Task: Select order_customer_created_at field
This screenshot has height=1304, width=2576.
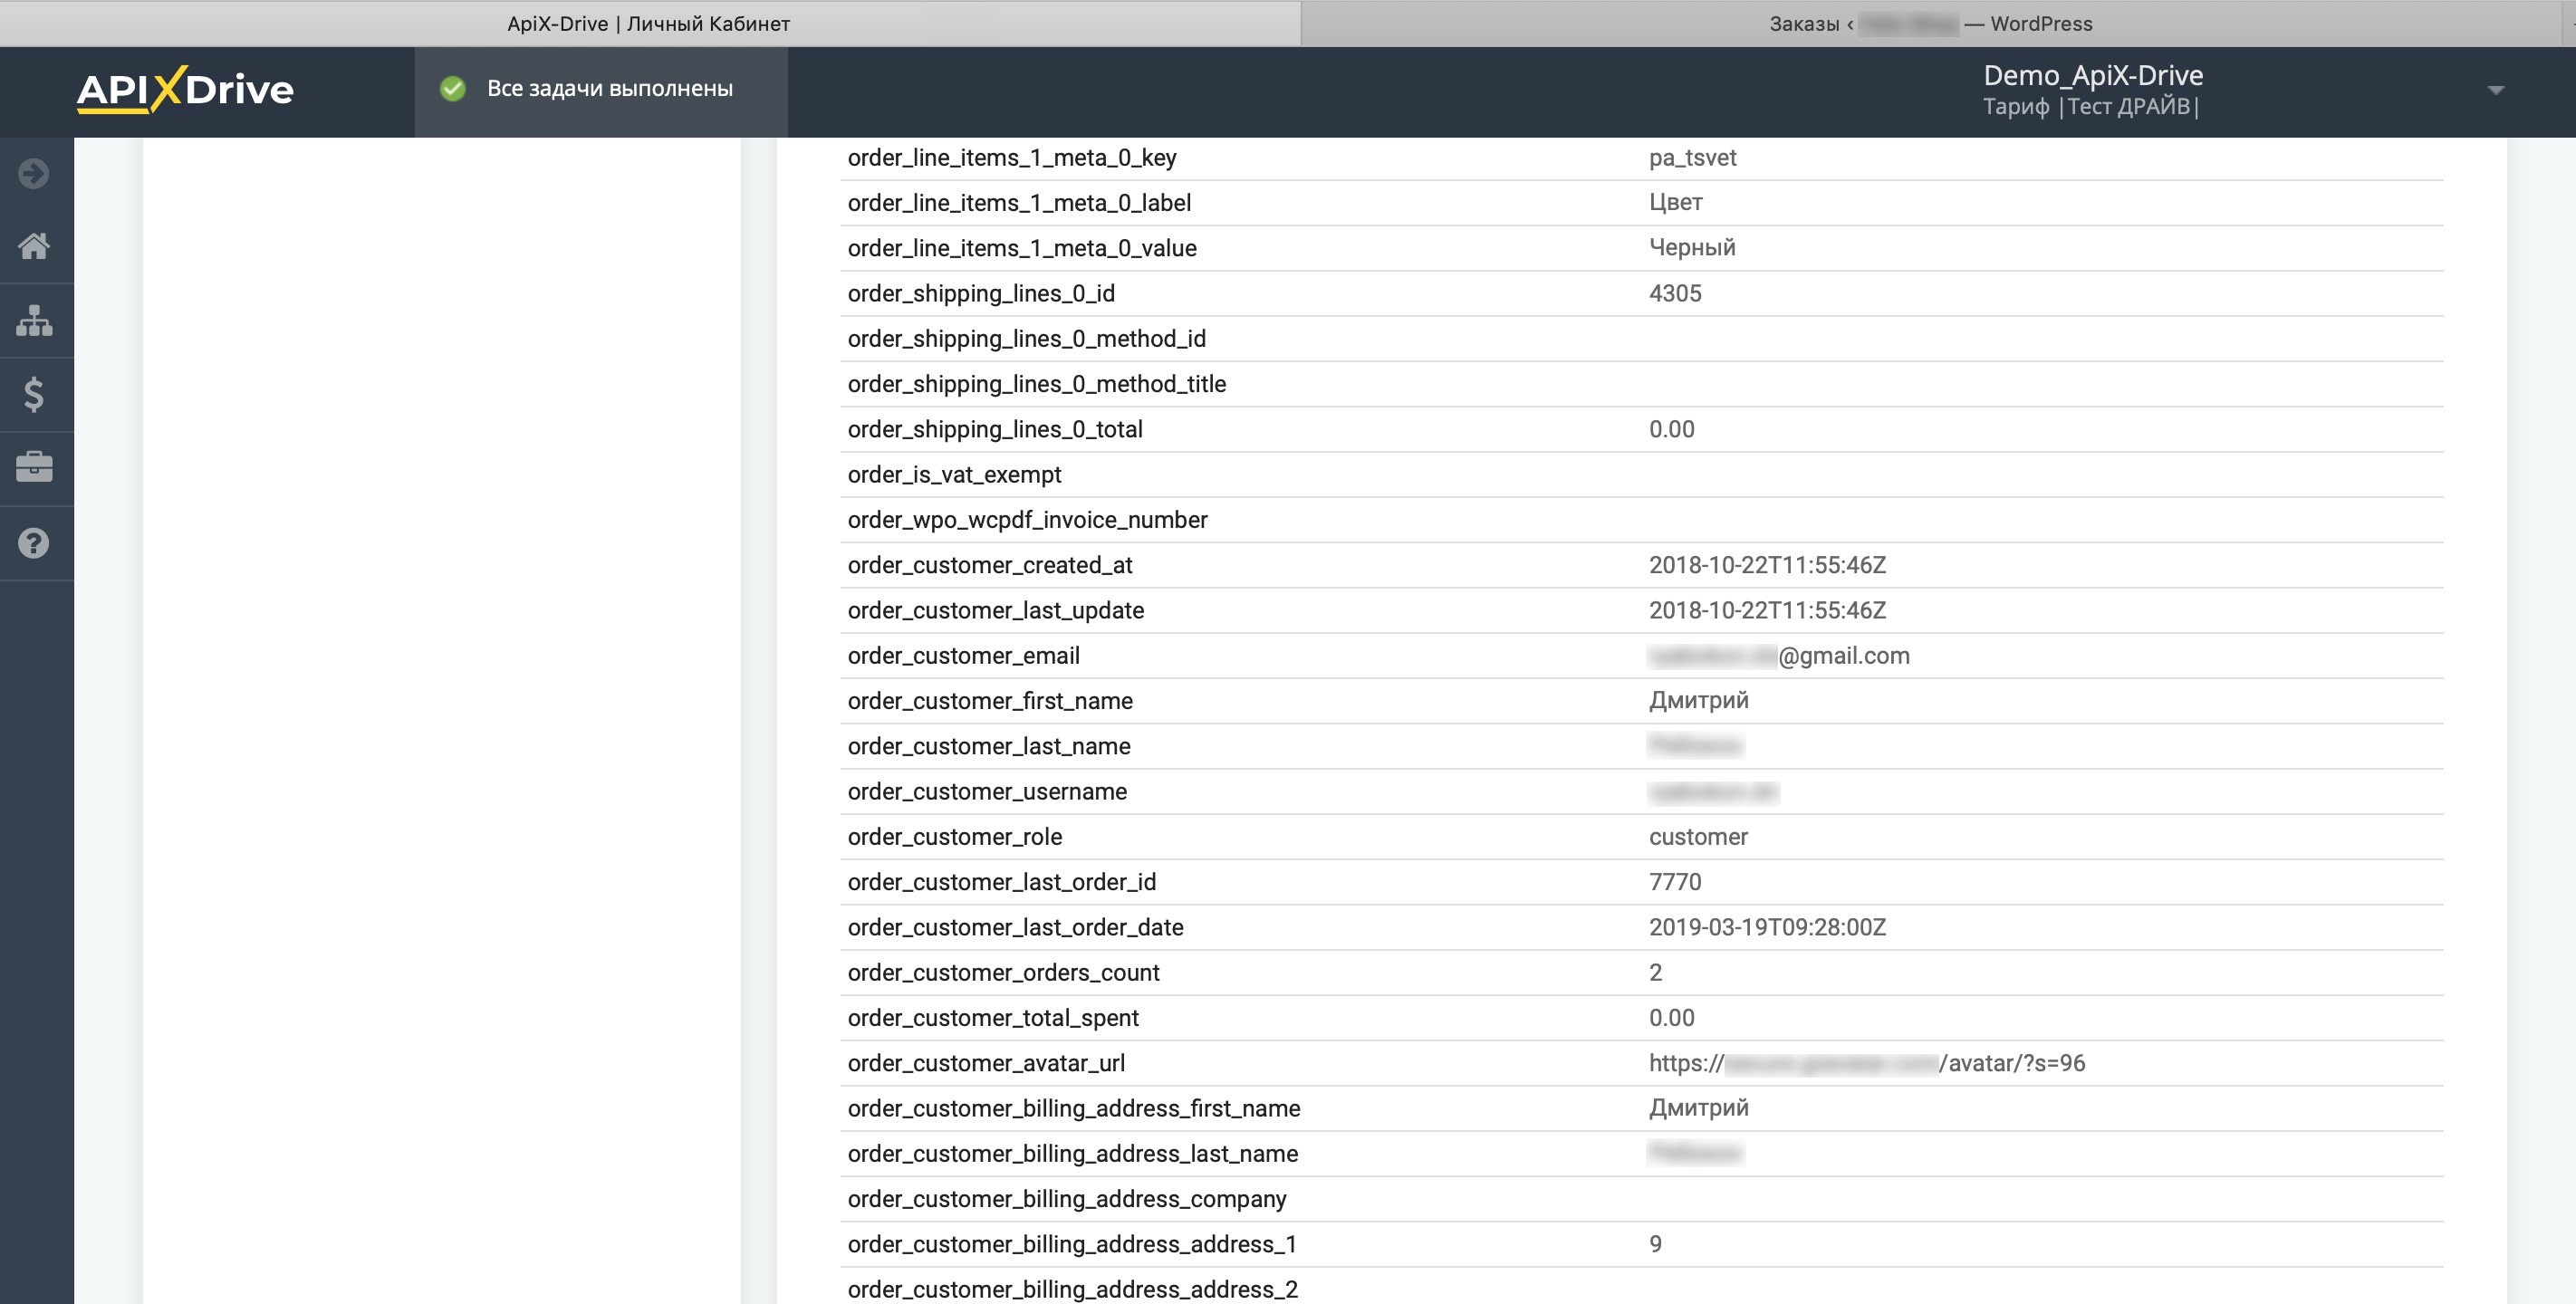Action: [990, 564]
